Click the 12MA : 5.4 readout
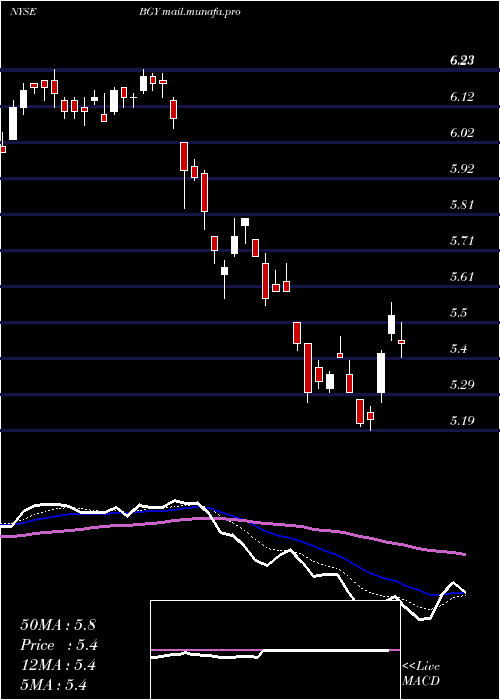This screenshot has width=500, height=700. 58,665
